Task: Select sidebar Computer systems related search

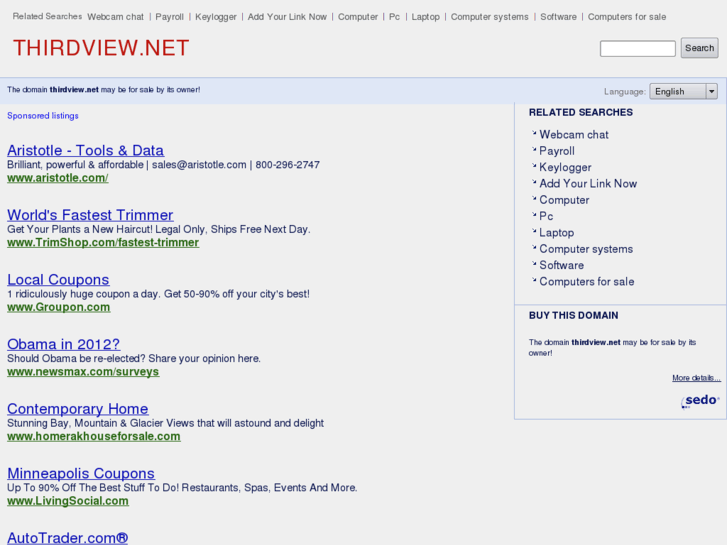Action: click(x=586, y=249)
